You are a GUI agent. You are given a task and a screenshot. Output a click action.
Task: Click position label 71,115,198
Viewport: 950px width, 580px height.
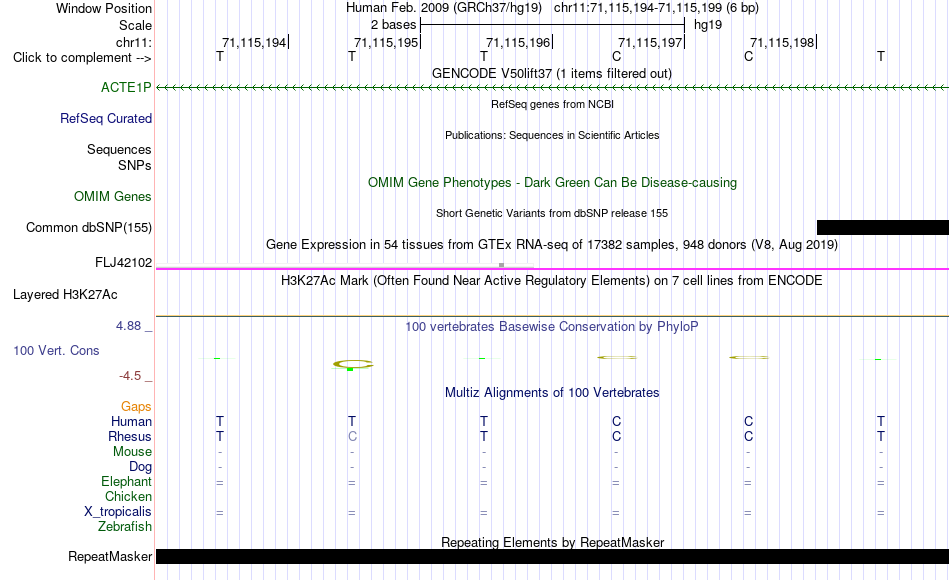tap(782, 42)
